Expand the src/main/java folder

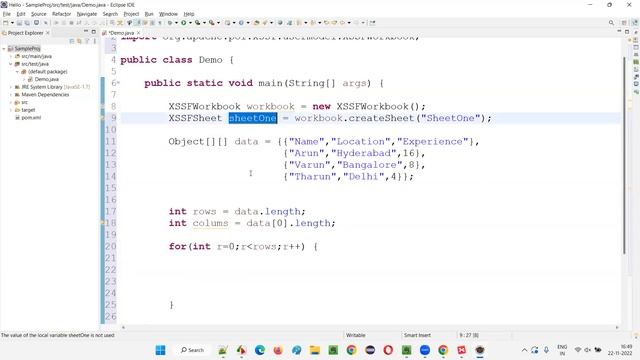[x=11, y=56]
